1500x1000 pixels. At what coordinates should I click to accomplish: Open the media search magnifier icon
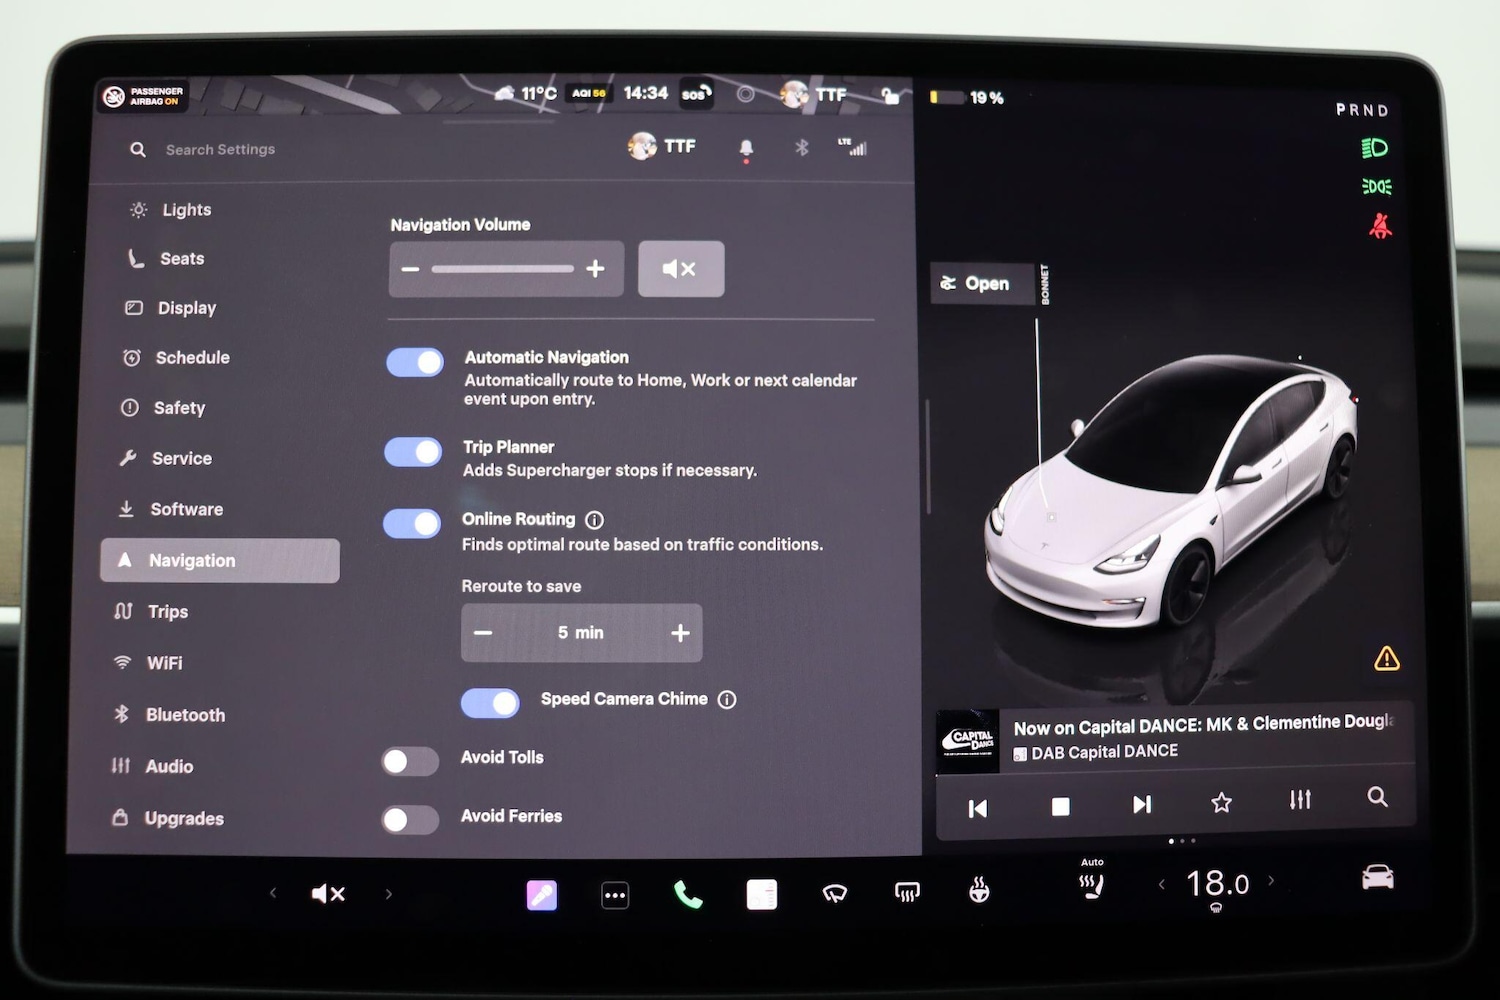(x=1377, y=799)
